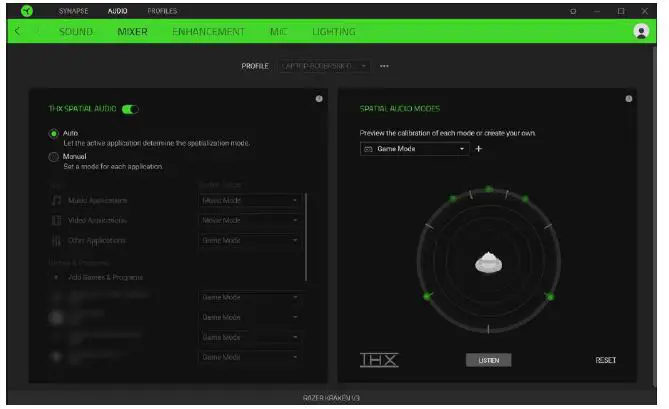
Task: Open info icon in THX Spatial Audio panel
Action: coord(319,99)
